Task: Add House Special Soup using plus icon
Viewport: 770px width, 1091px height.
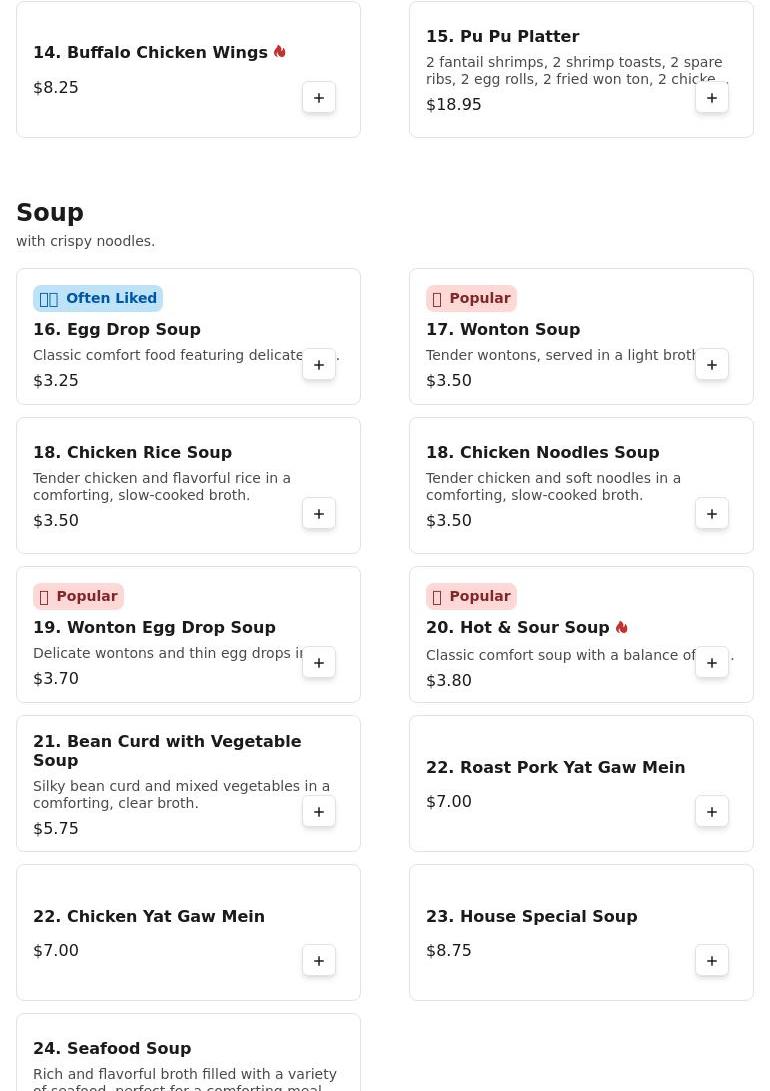Action: pos(712,961)
